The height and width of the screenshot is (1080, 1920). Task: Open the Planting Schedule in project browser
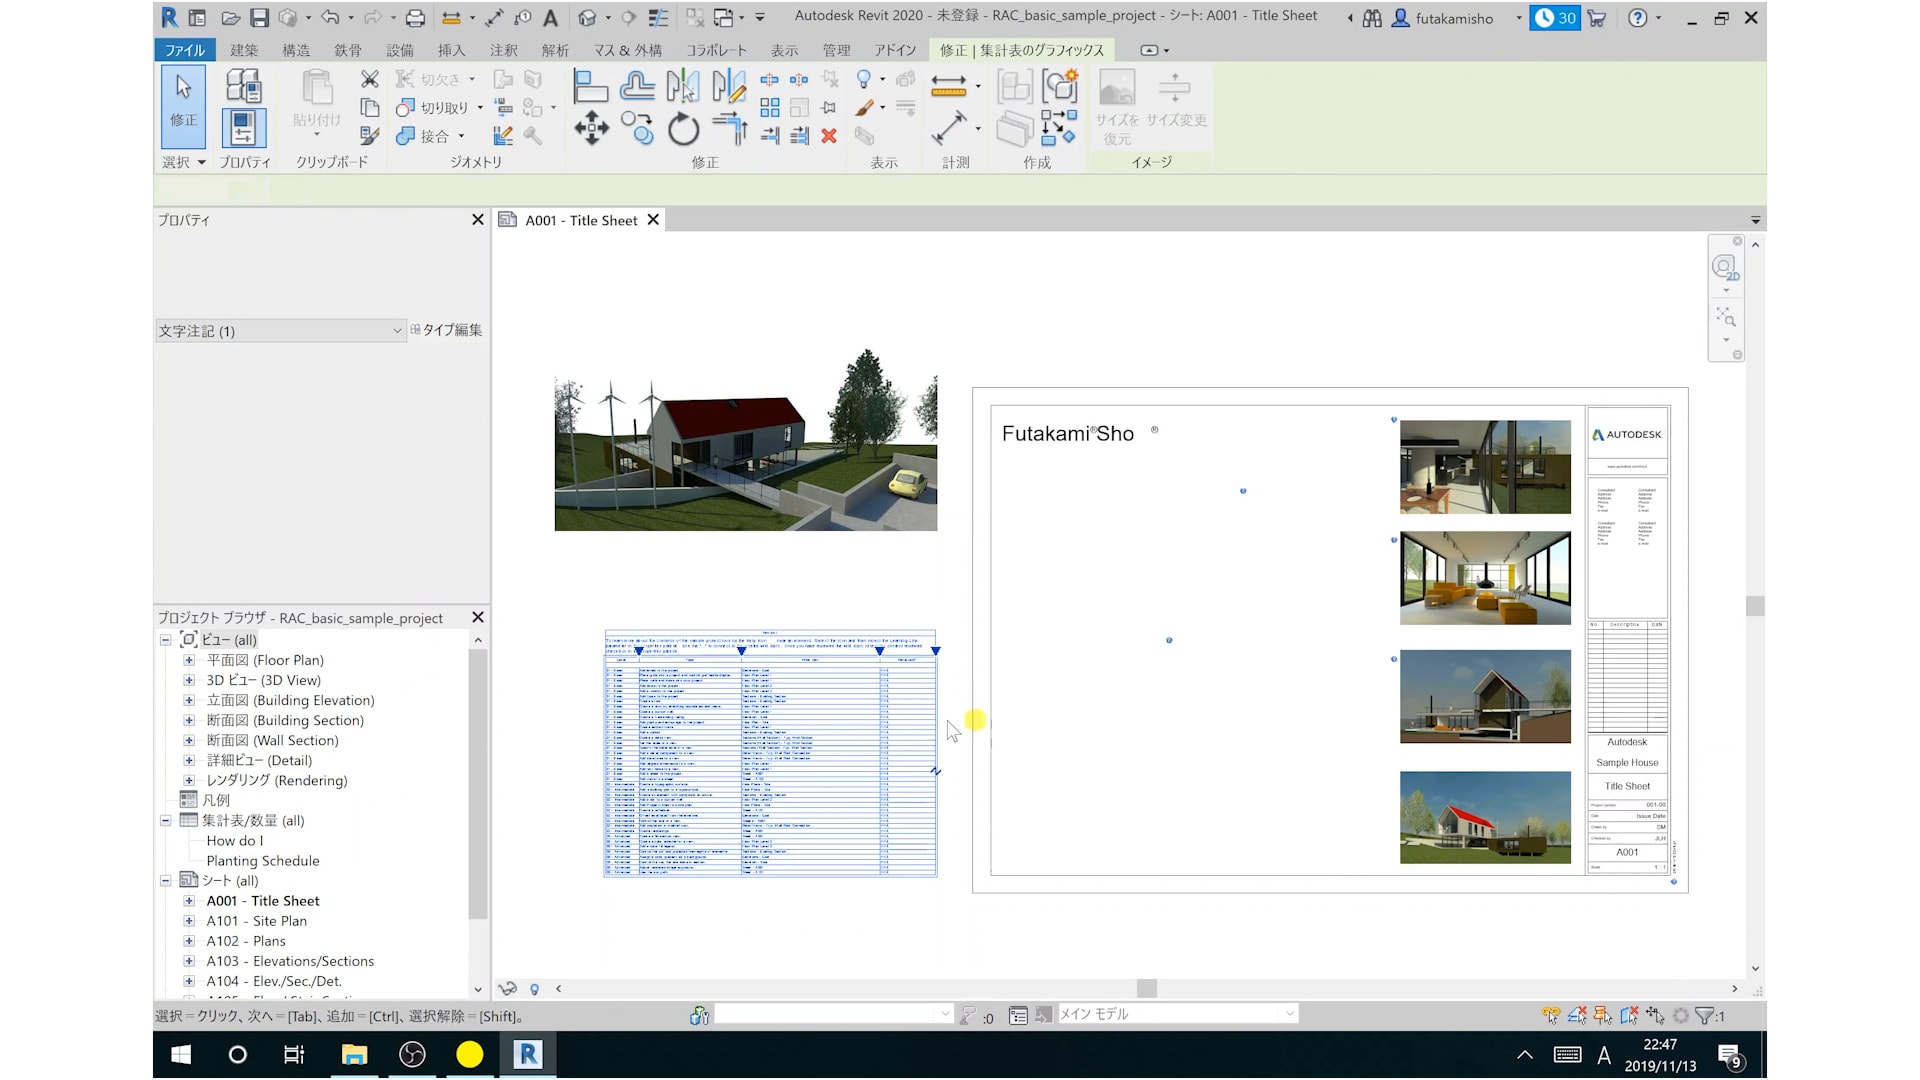coord(262,861)
